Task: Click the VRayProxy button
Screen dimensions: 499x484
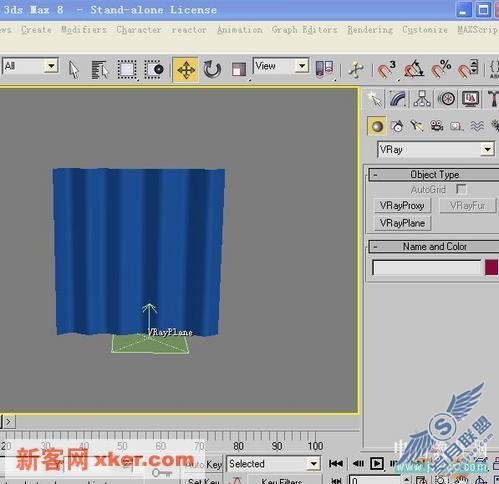Action: pos(402,206)
